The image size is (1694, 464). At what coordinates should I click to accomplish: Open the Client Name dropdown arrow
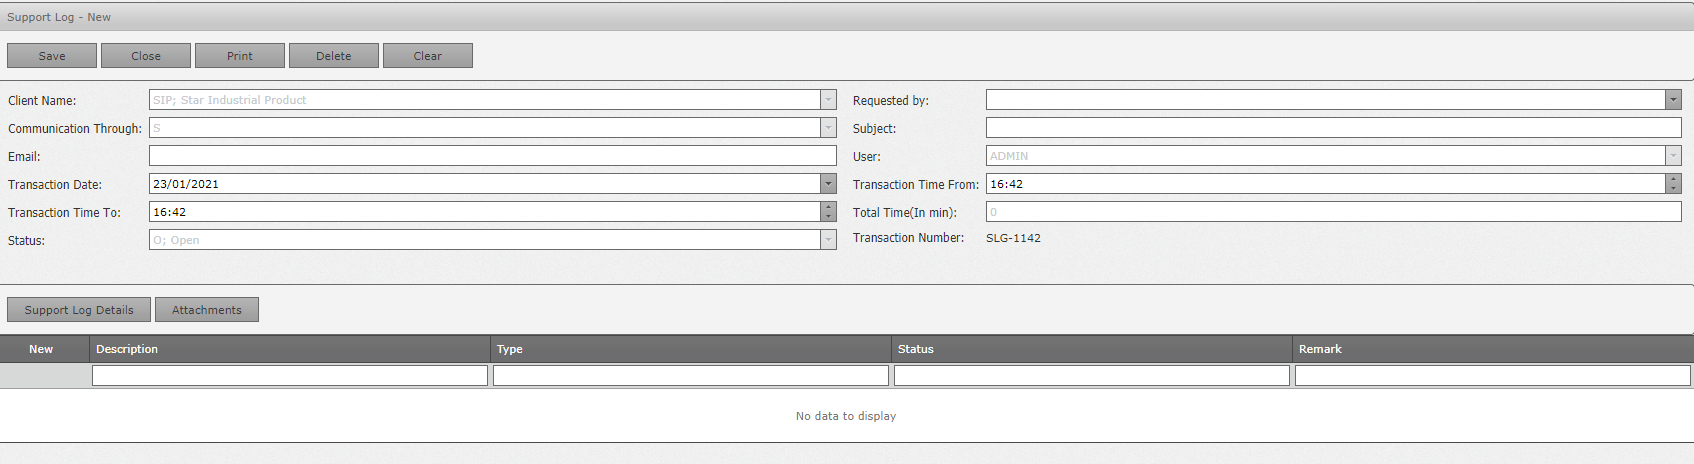pos(828,100)
